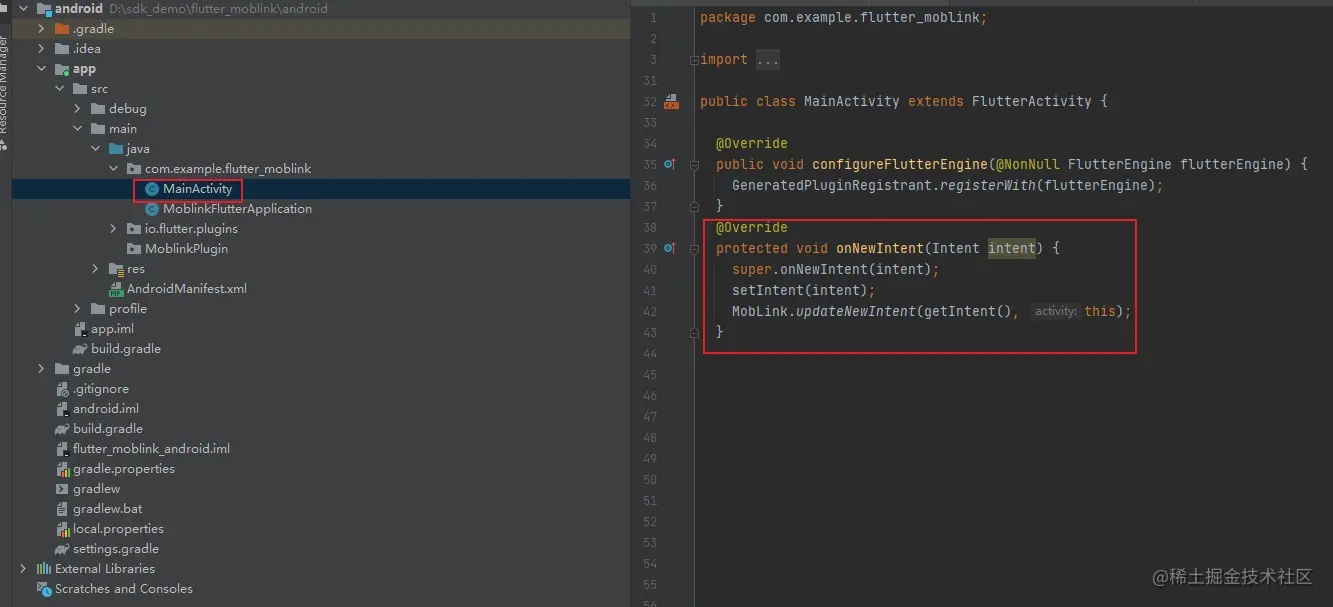Click '@NonNull' annotation on line 35

(1027, 164)
